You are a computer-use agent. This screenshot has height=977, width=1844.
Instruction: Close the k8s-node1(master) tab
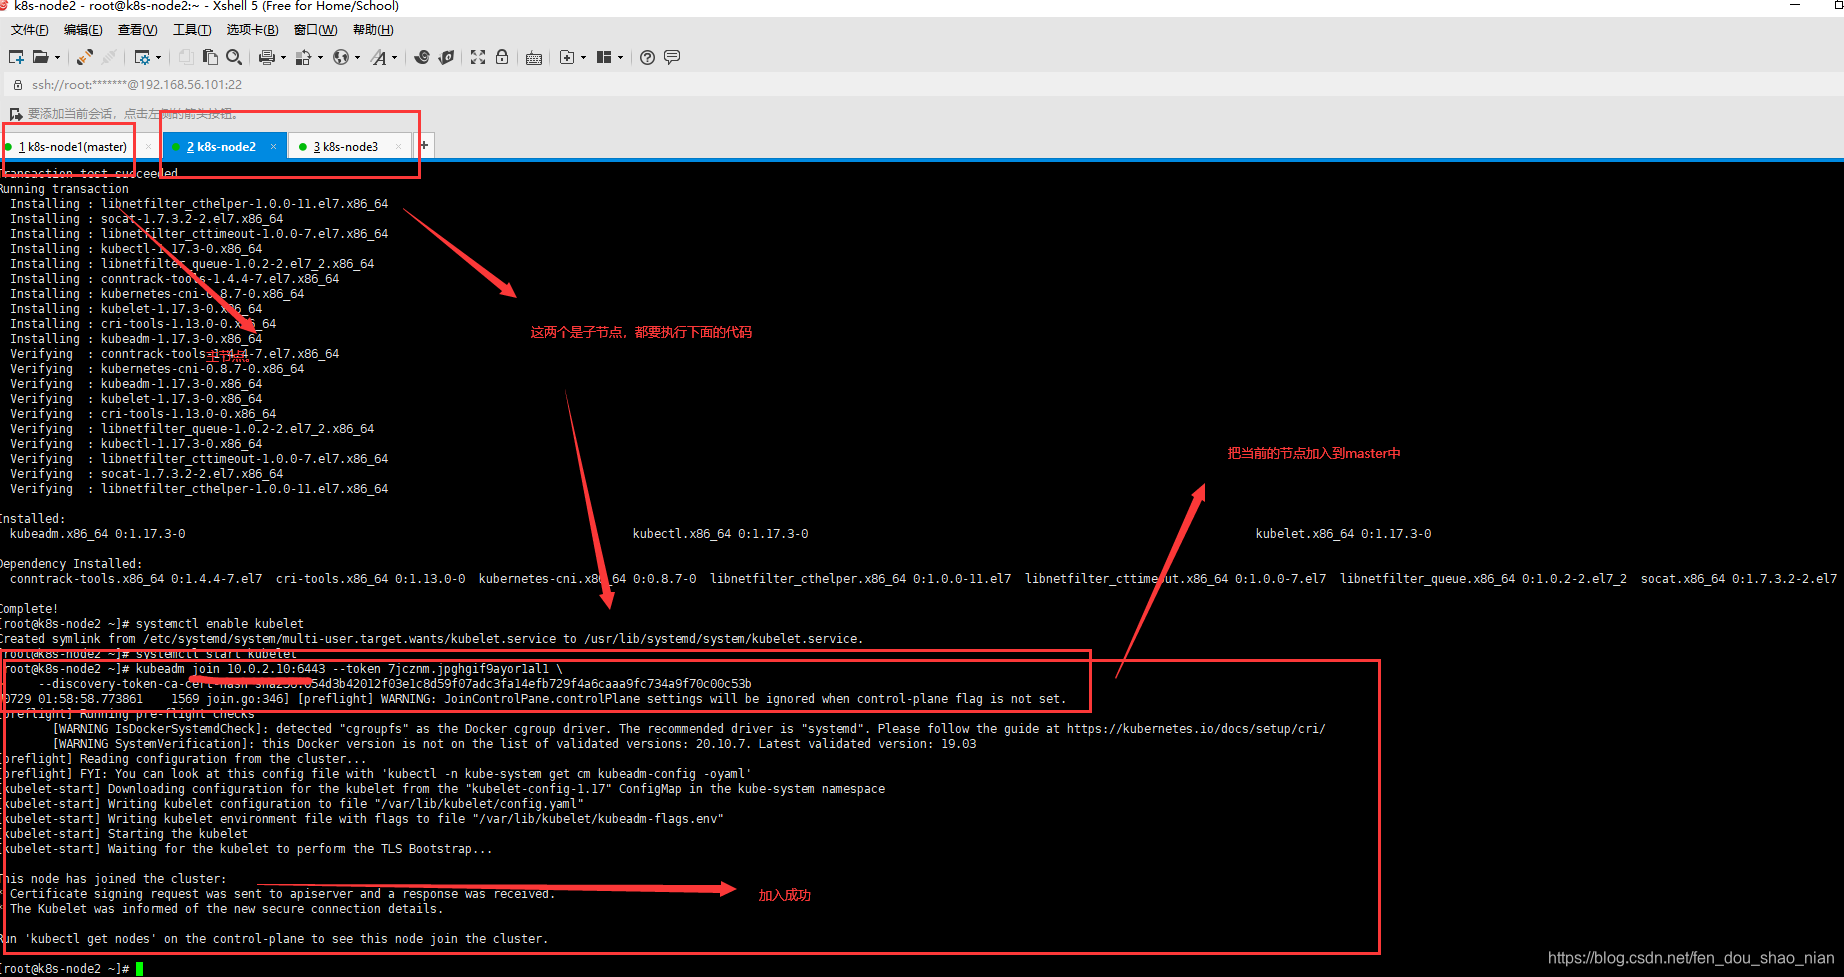(x=148, y=147)
